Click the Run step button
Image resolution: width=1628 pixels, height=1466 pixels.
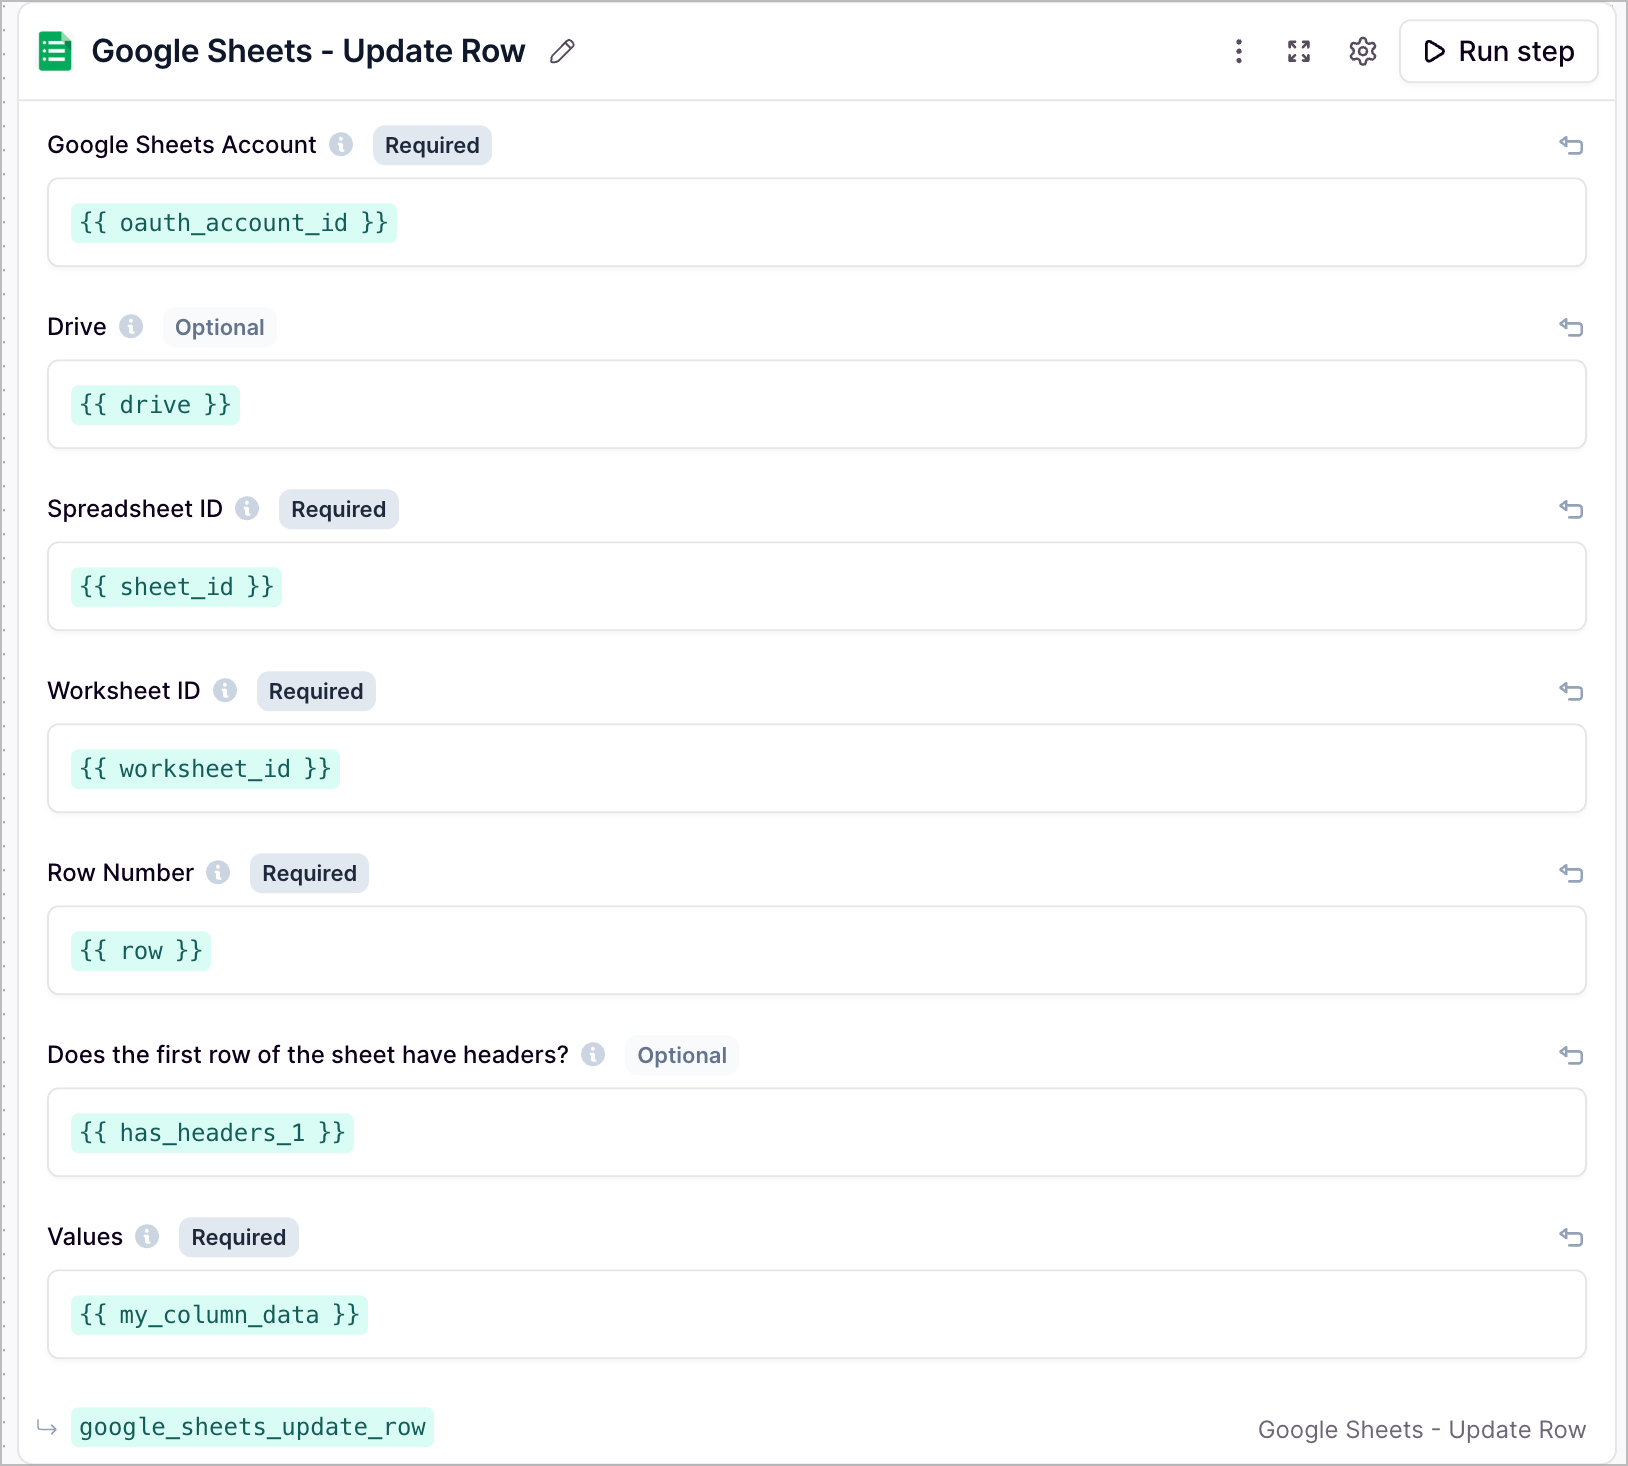[1498, 51]
